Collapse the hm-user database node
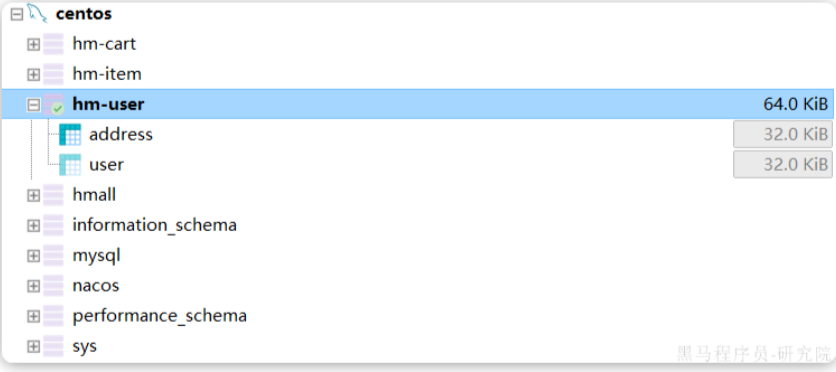Viewport: 836px width, 372px height. (34, 105)
